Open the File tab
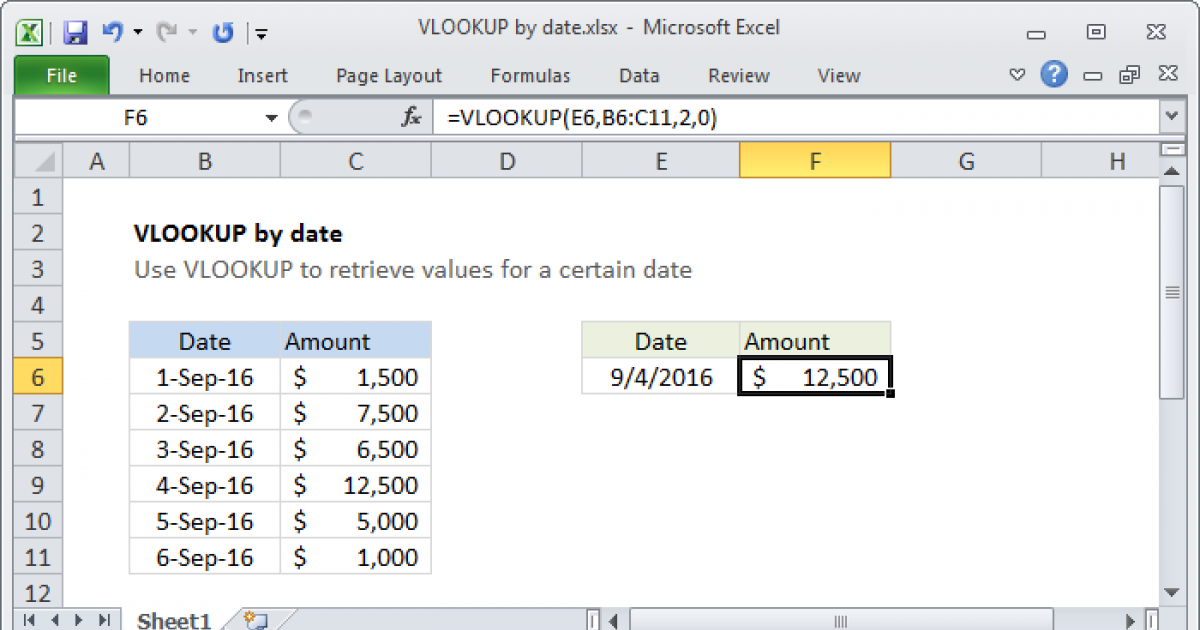The height and width of the screenshot is (630, 1200). coord(62,75)
